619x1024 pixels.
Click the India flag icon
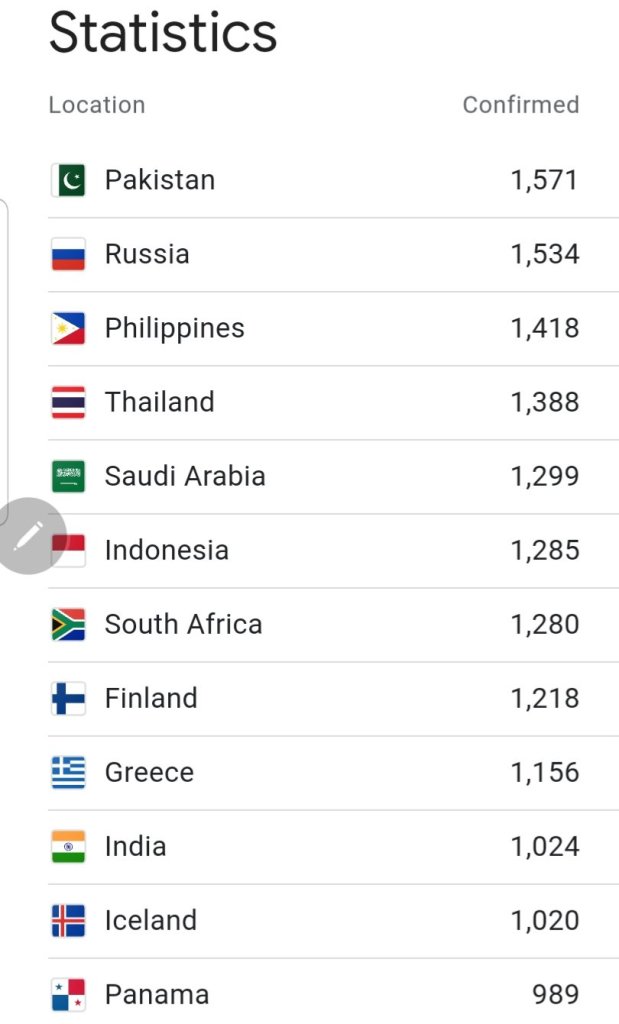click(x=68, y=846)
